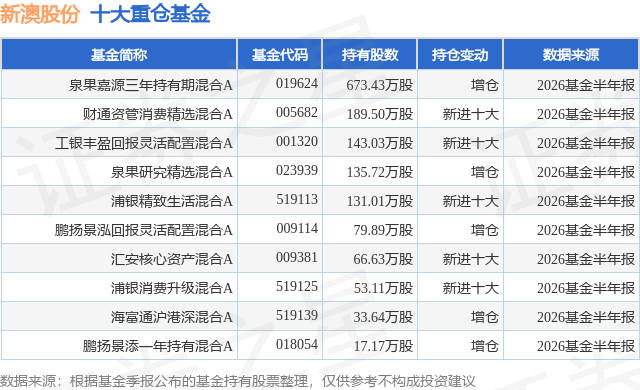Click the 673.43万股 holdings cell

click(x=380, y=85)
